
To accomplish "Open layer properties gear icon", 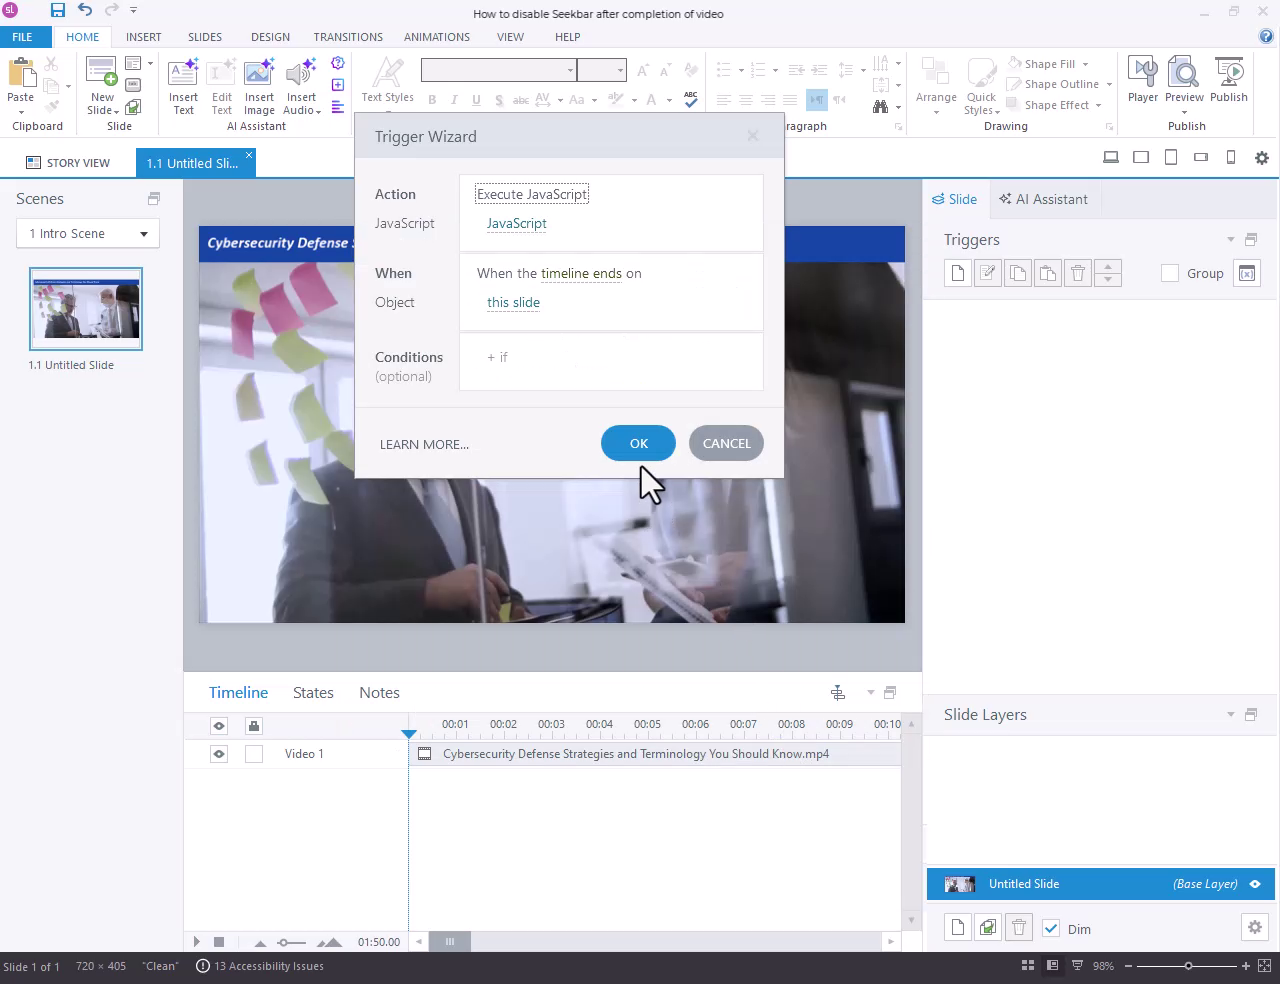I will coord(1254,928).
